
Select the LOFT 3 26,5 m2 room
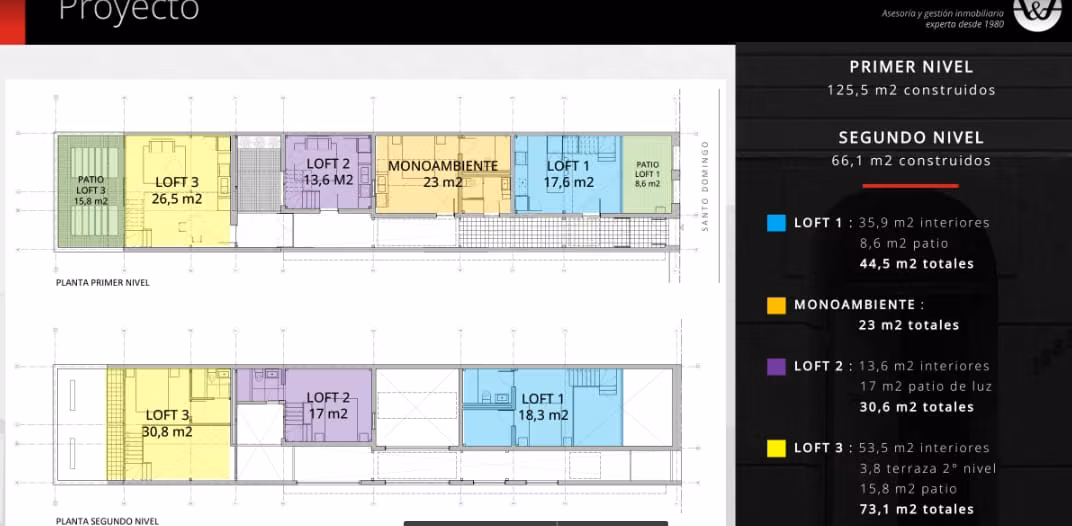178,191
